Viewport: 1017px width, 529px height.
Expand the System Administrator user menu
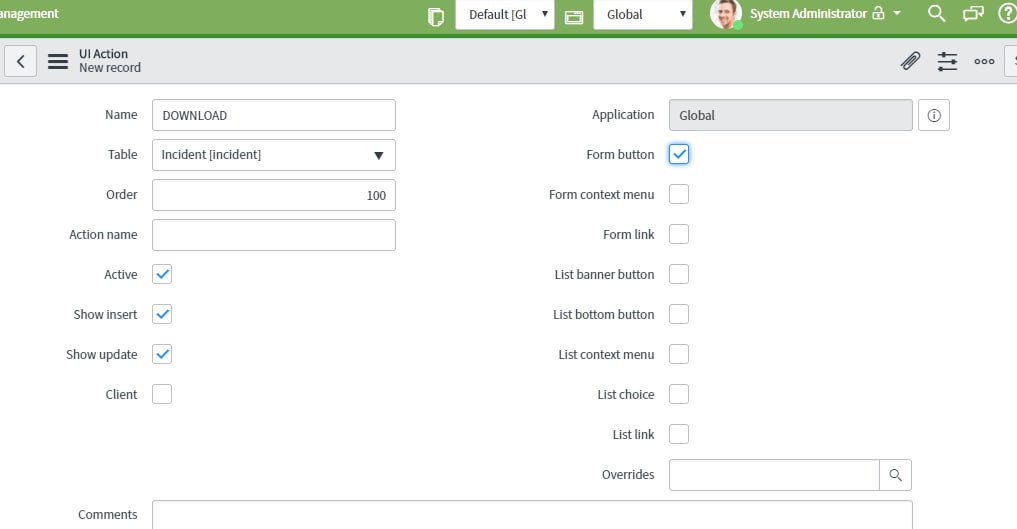tap(897, 13)
